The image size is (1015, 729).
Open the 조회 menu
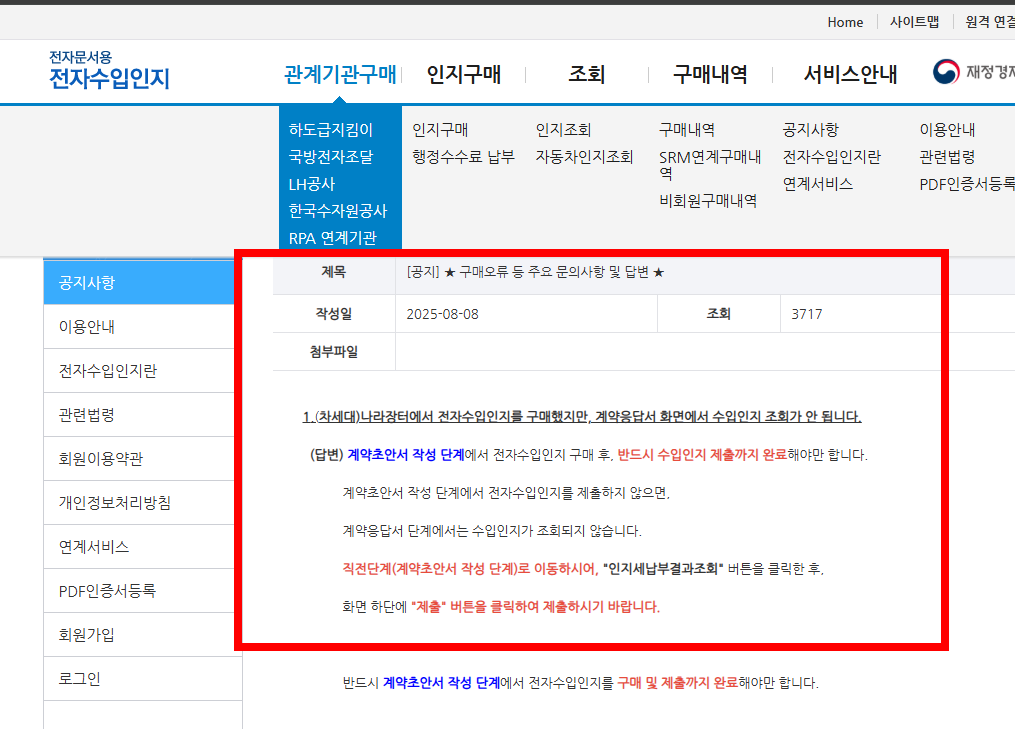tap(585, 73)
